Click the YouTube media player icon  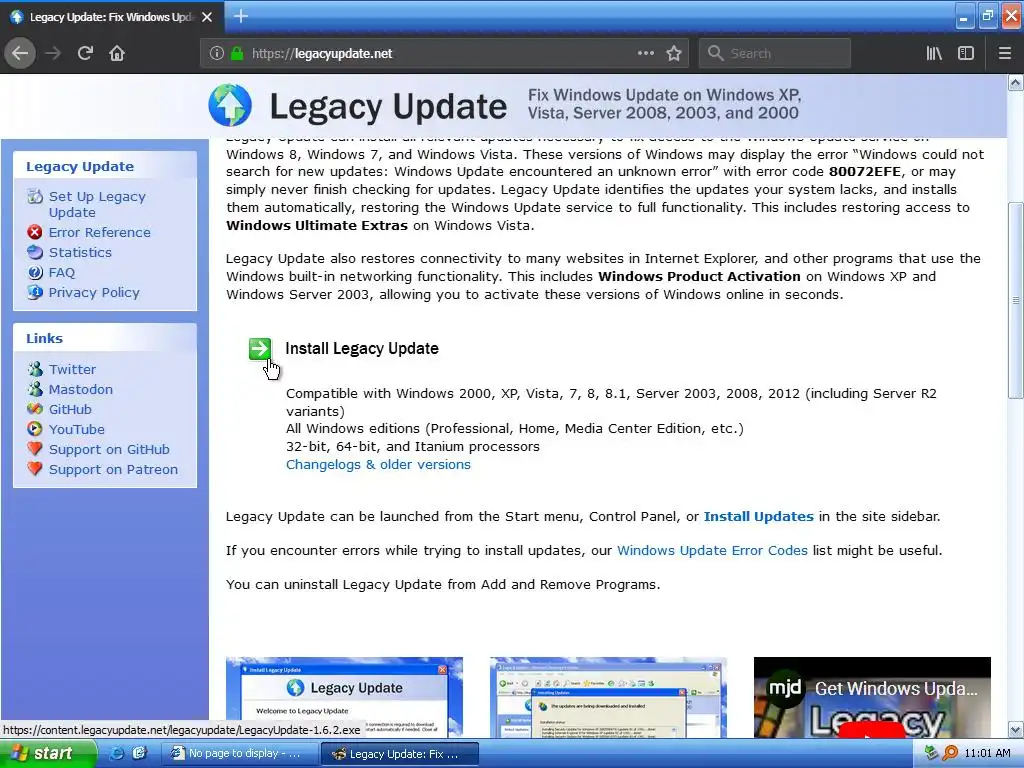coord(35,429)
